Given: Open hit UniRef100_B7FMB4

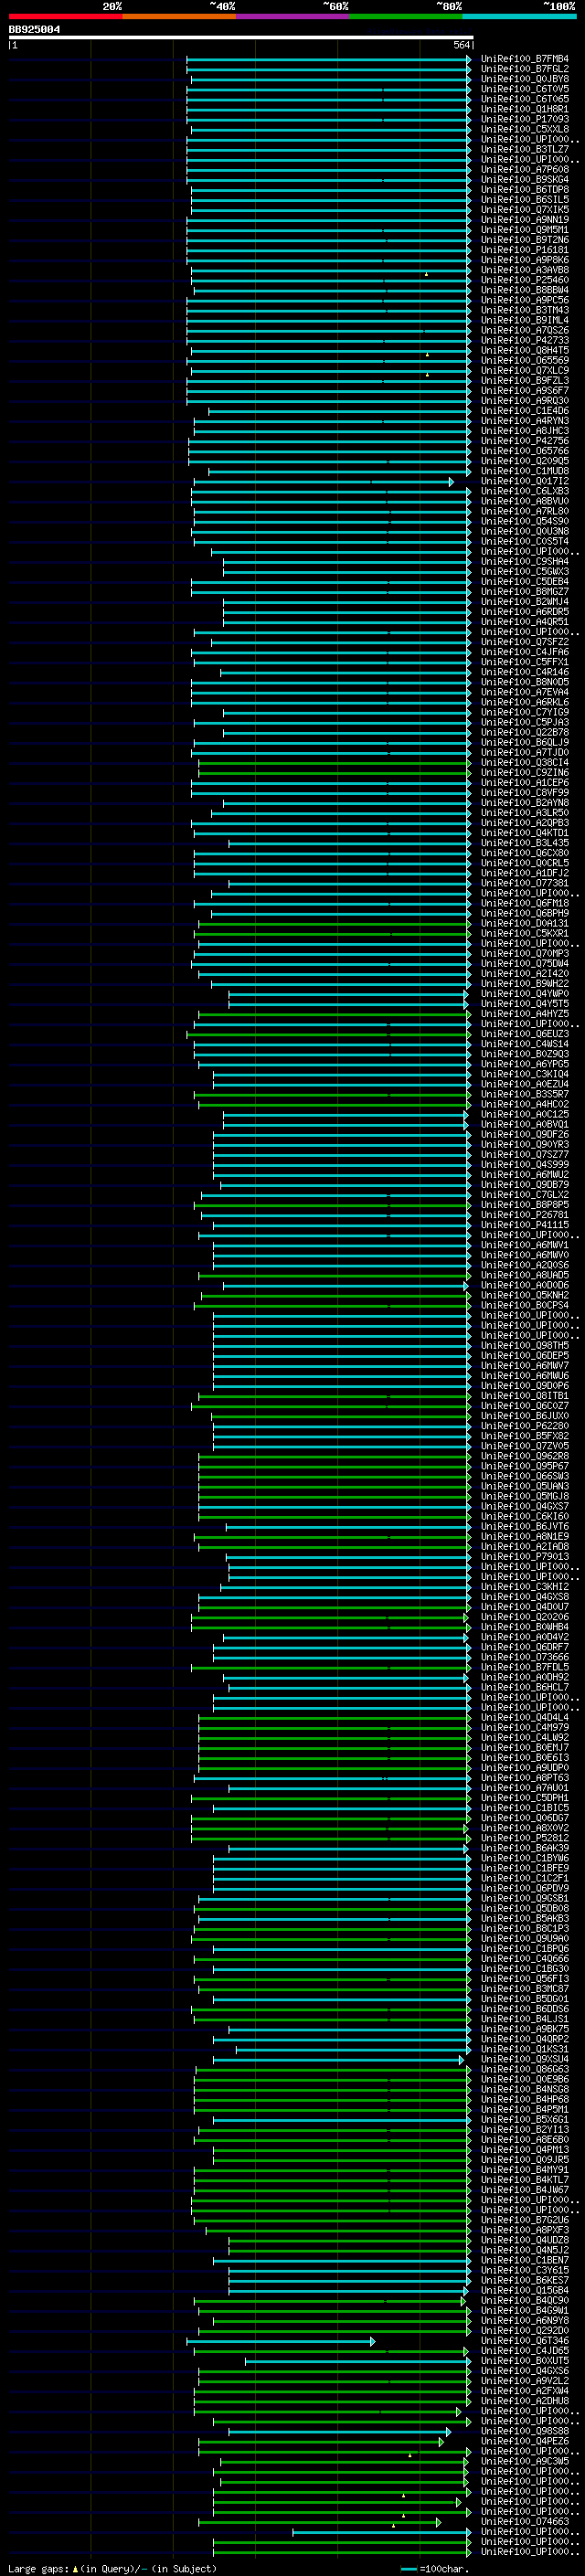Looking at the screenshot, I should [525, 59].
